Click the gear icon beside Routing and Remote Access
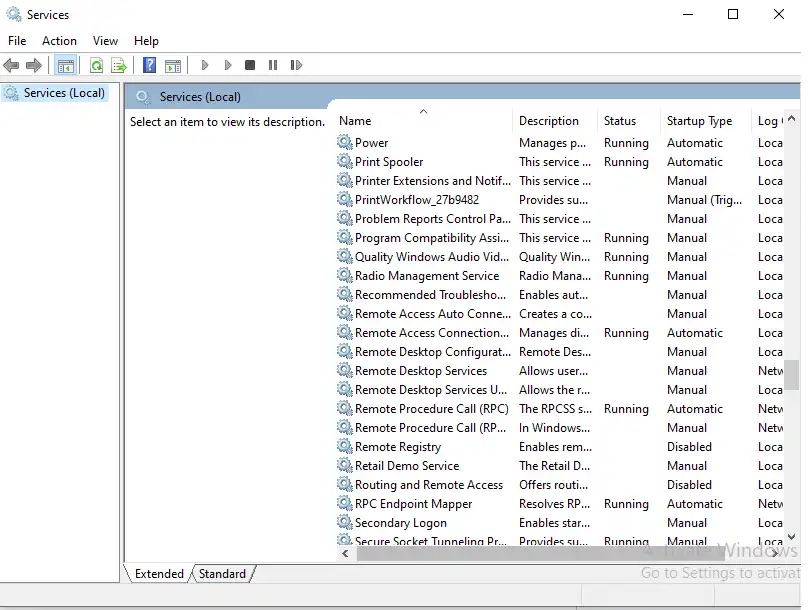 tap(345, 484)
